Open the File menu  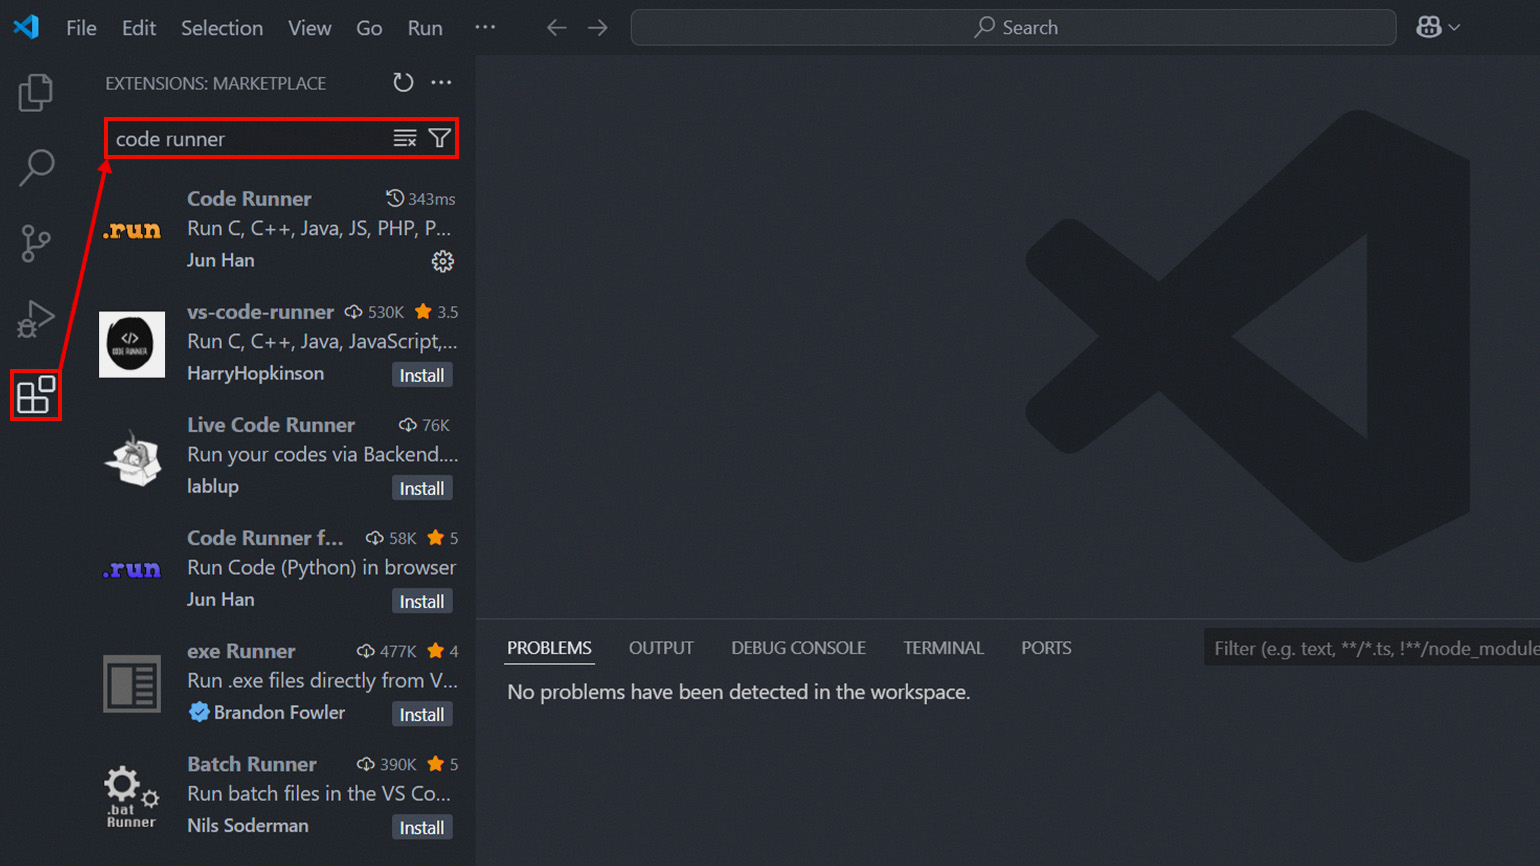tap(81, 28)
